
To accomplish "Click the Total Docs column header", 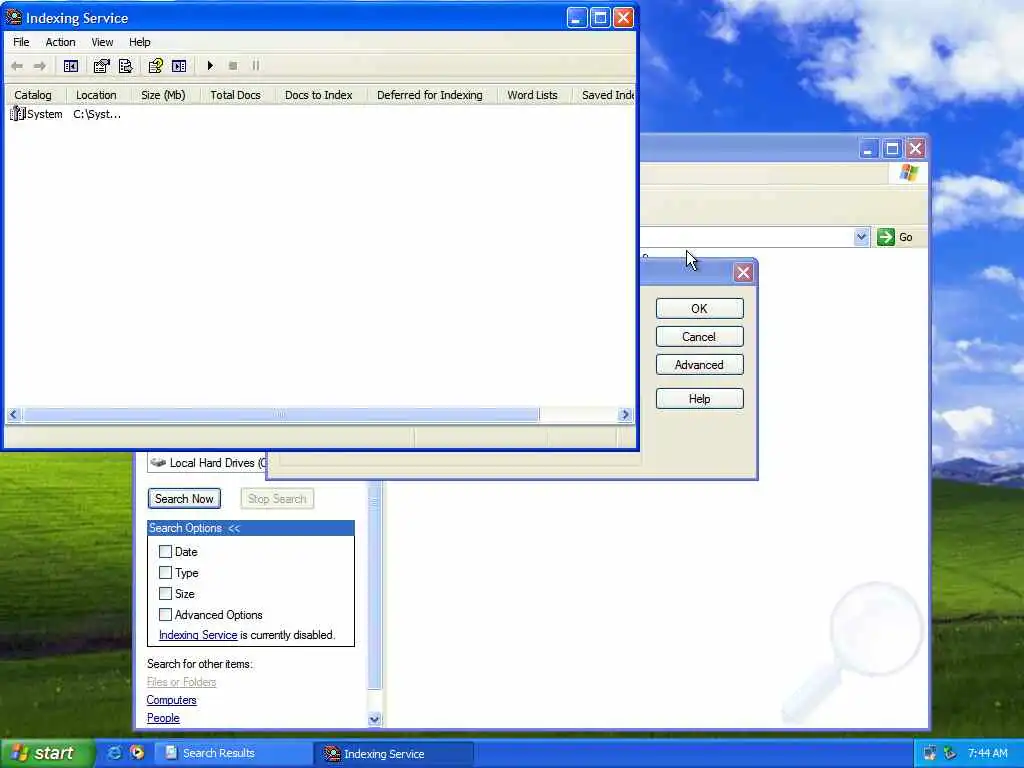I will [x=238, y=95].
